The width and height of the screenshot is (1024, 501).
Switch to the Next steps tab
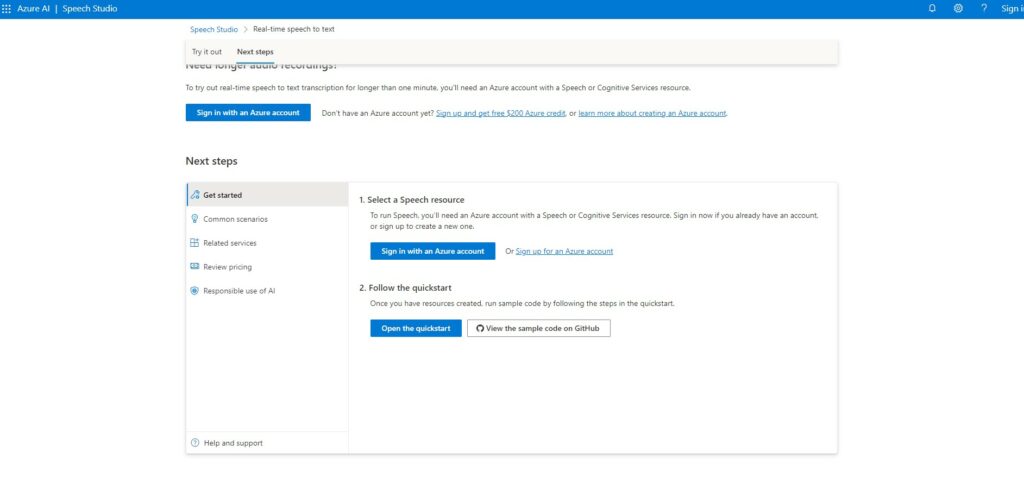pos(255,52)
